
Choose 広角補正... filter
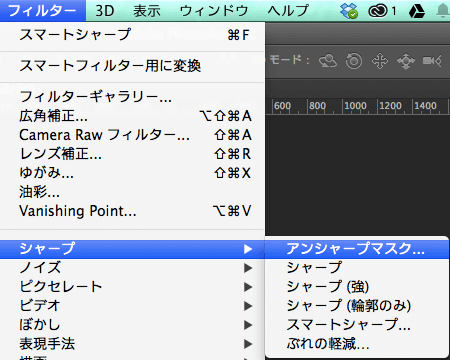click(133, 116)
